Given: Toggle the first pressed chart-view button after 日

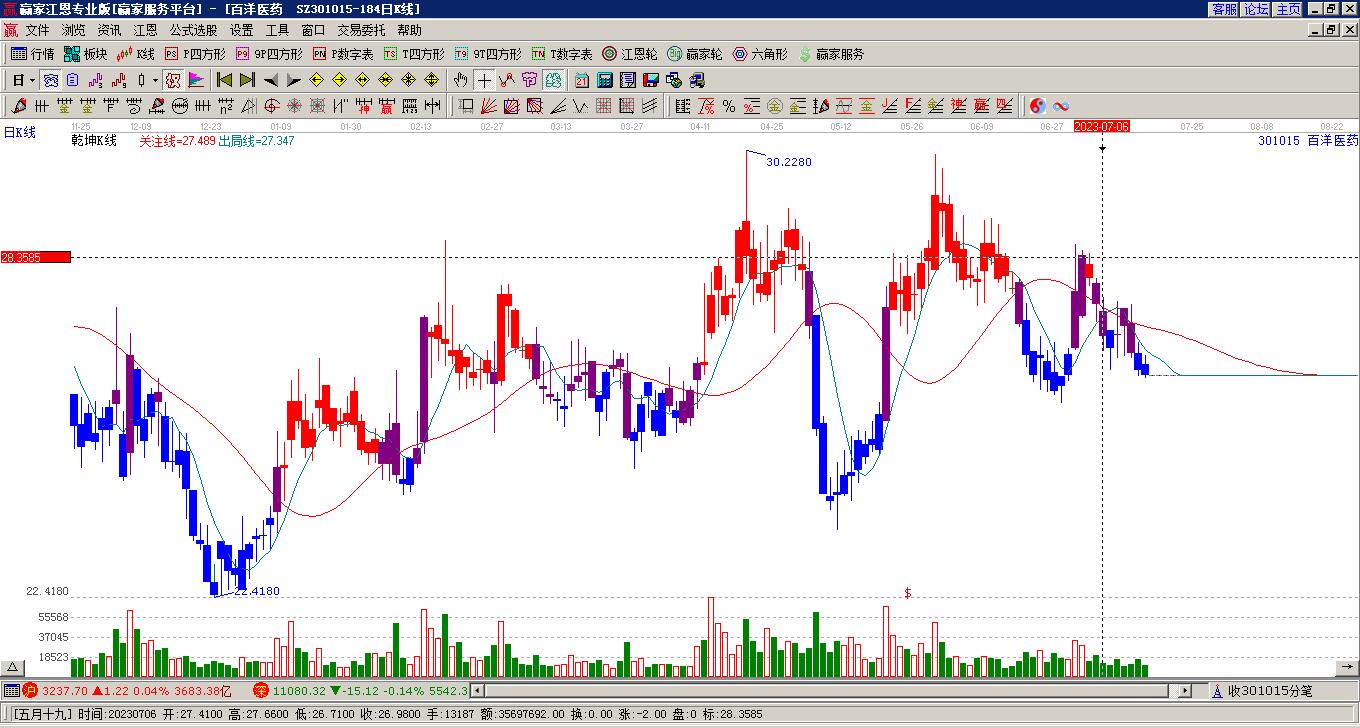Looking at the screenshot, I should pos(51,80).
